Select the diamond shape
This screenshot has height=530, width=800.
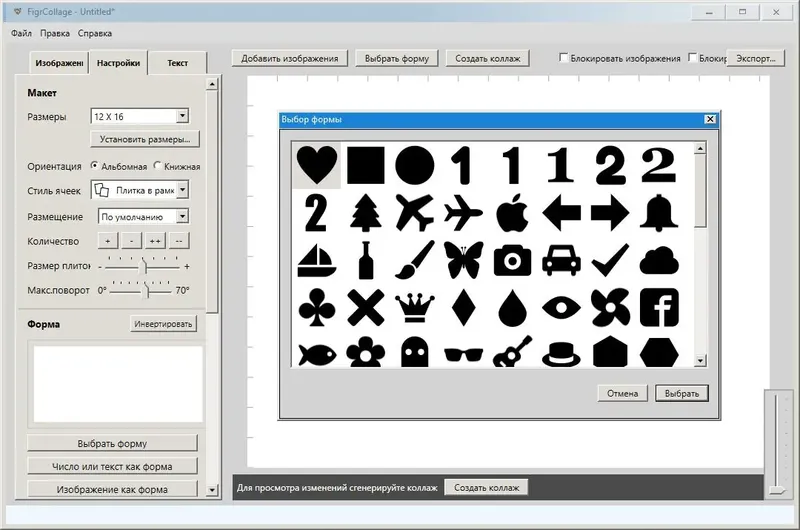(x=463, y=308)
